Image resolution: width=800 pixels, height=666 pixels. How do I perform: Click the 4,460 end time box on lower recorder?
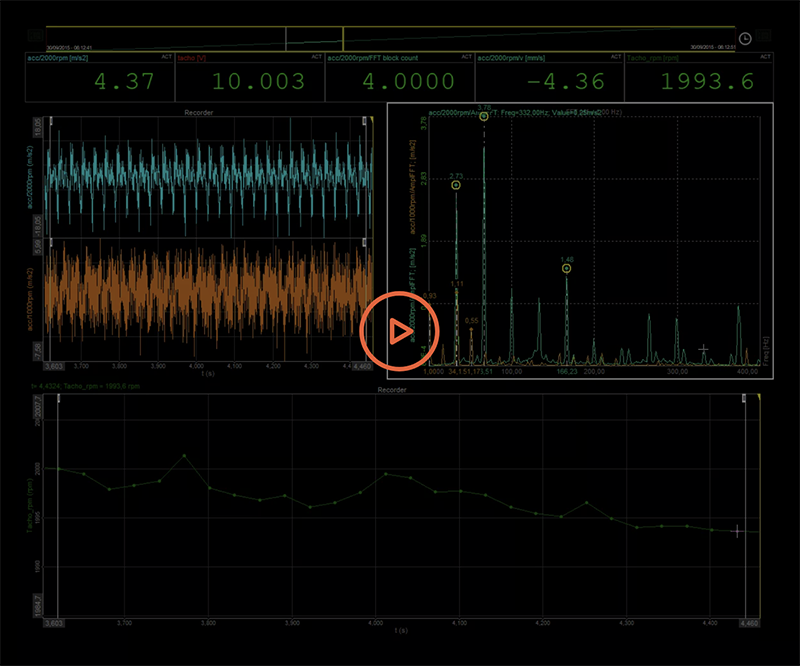(747, 622)
